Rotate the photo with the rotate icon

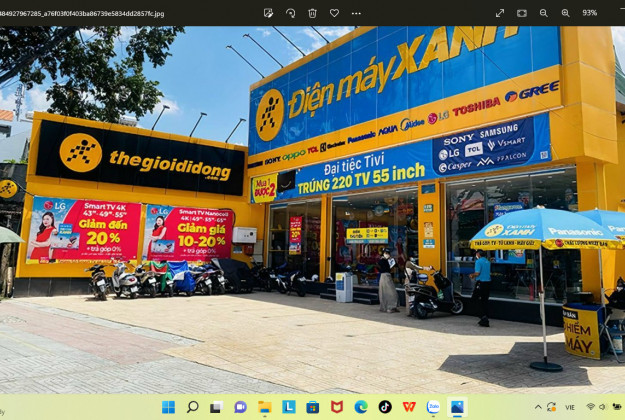[291, 13]
